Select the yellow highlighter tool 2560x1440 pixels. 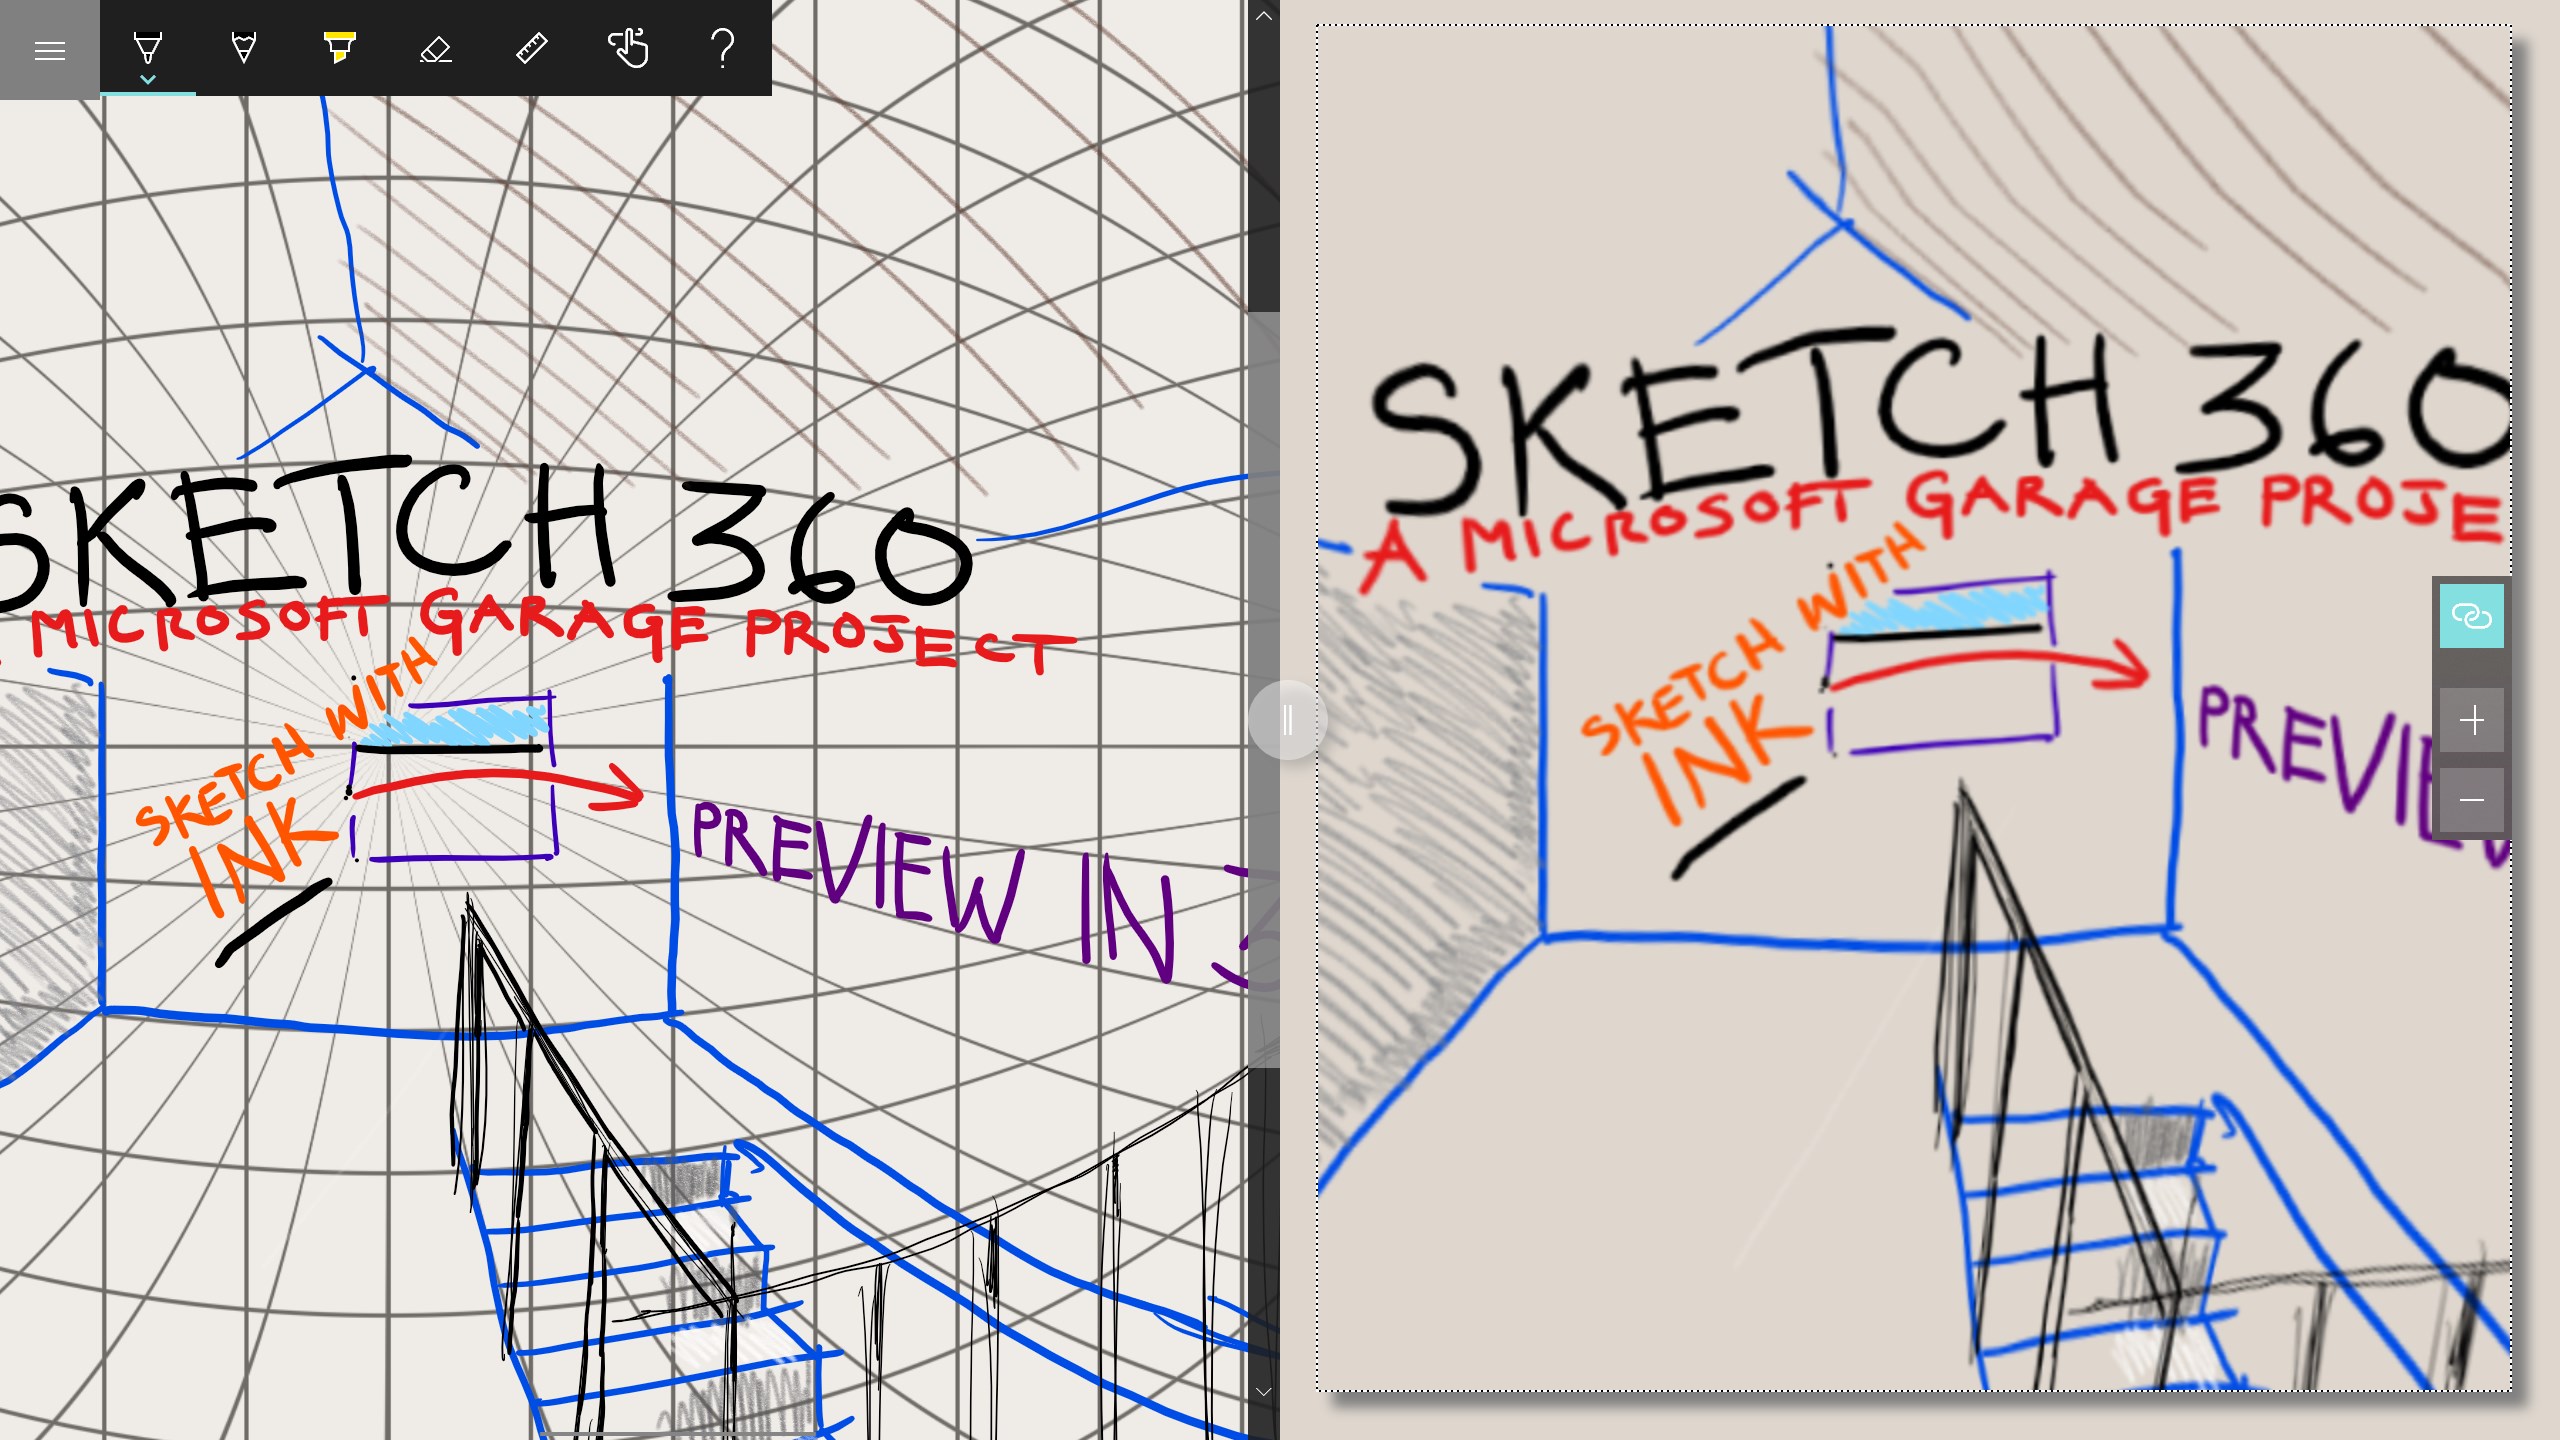[339, 48]
